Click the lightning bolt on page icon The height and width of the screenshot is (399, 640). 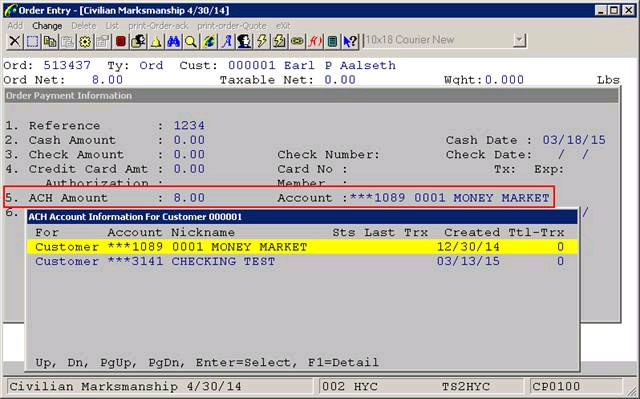click(280, 41)
